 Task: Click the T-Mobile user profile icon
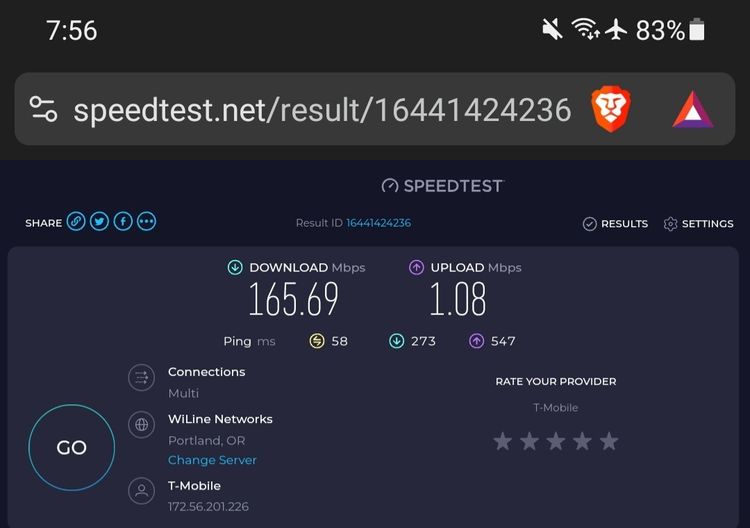coord(142,491)
